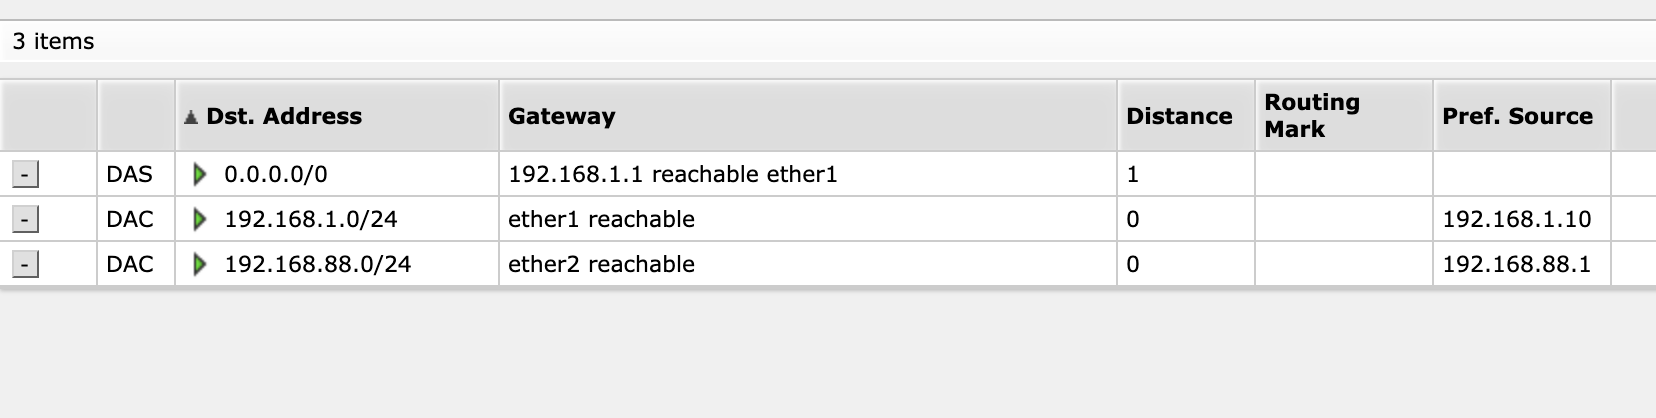Open the 192.168.88.0/24 route entry
Image resolution: width=1656 pixels, height=418 pixels.
tap(317, 265)
